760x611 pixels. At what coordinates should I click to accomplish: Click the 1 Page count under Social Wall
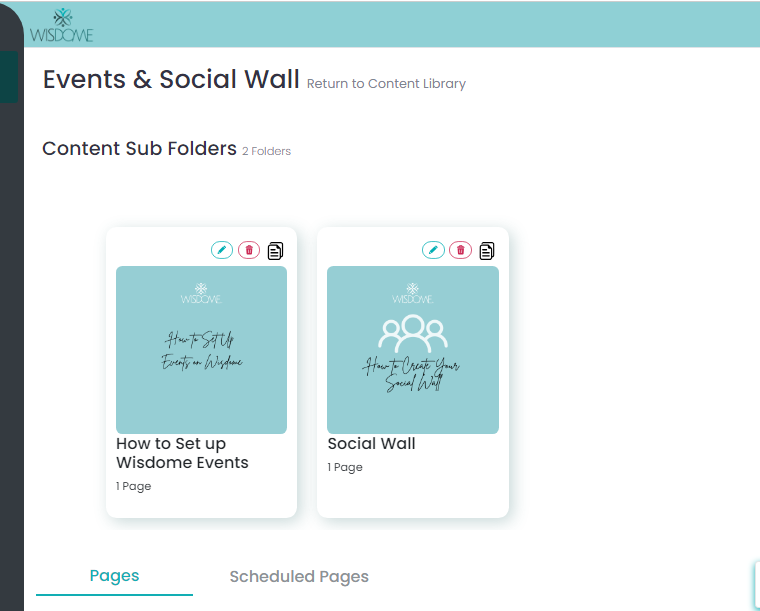coord(345,467)
